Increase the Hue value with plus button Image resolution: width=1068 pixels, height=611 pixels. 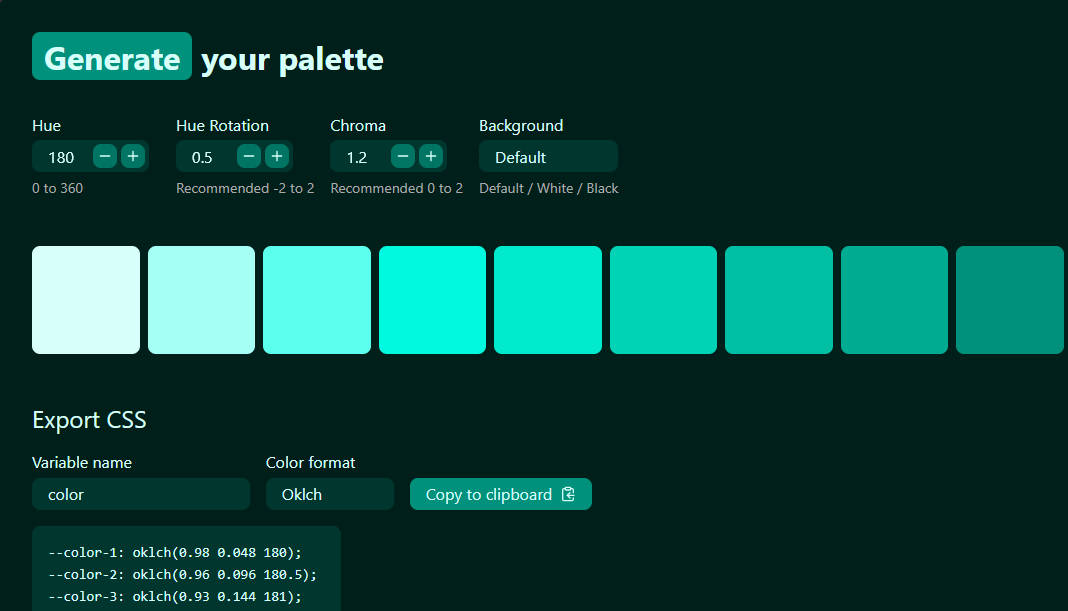coord(133,157)
